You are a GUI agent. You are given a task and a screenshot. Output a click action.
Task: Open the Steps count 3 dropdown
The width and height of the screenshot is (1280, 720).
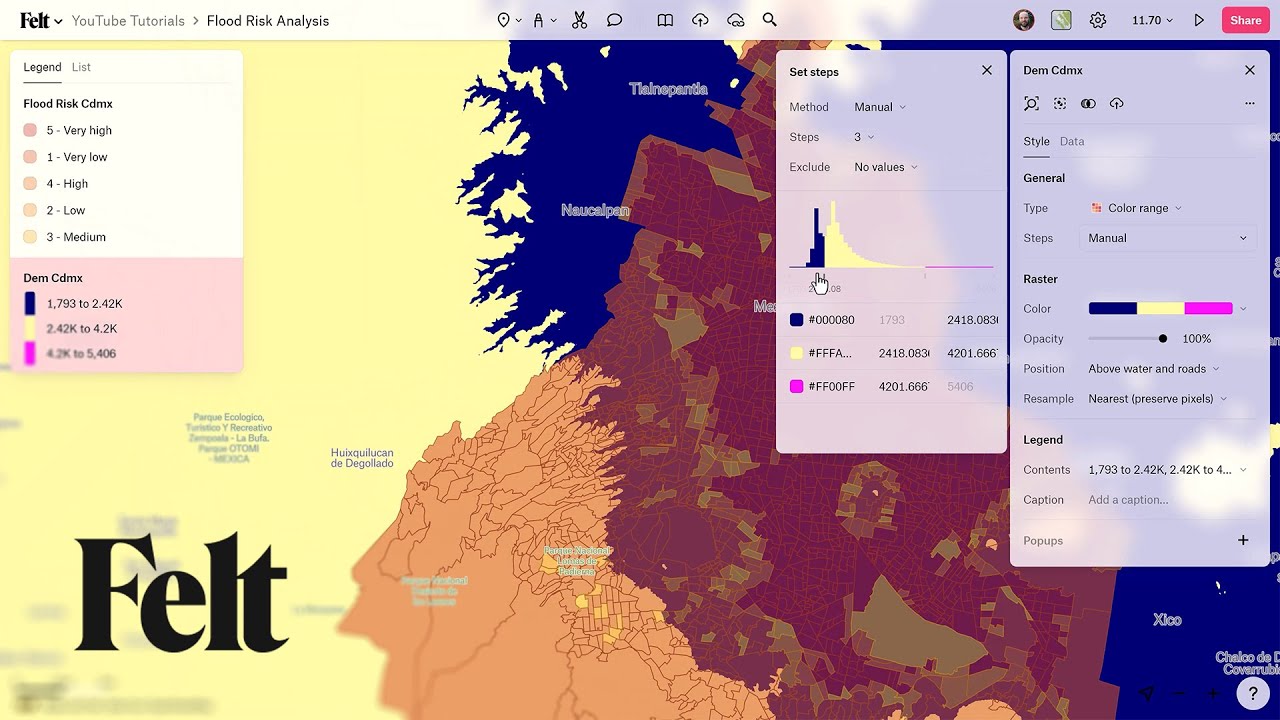(x=864, y=137)
